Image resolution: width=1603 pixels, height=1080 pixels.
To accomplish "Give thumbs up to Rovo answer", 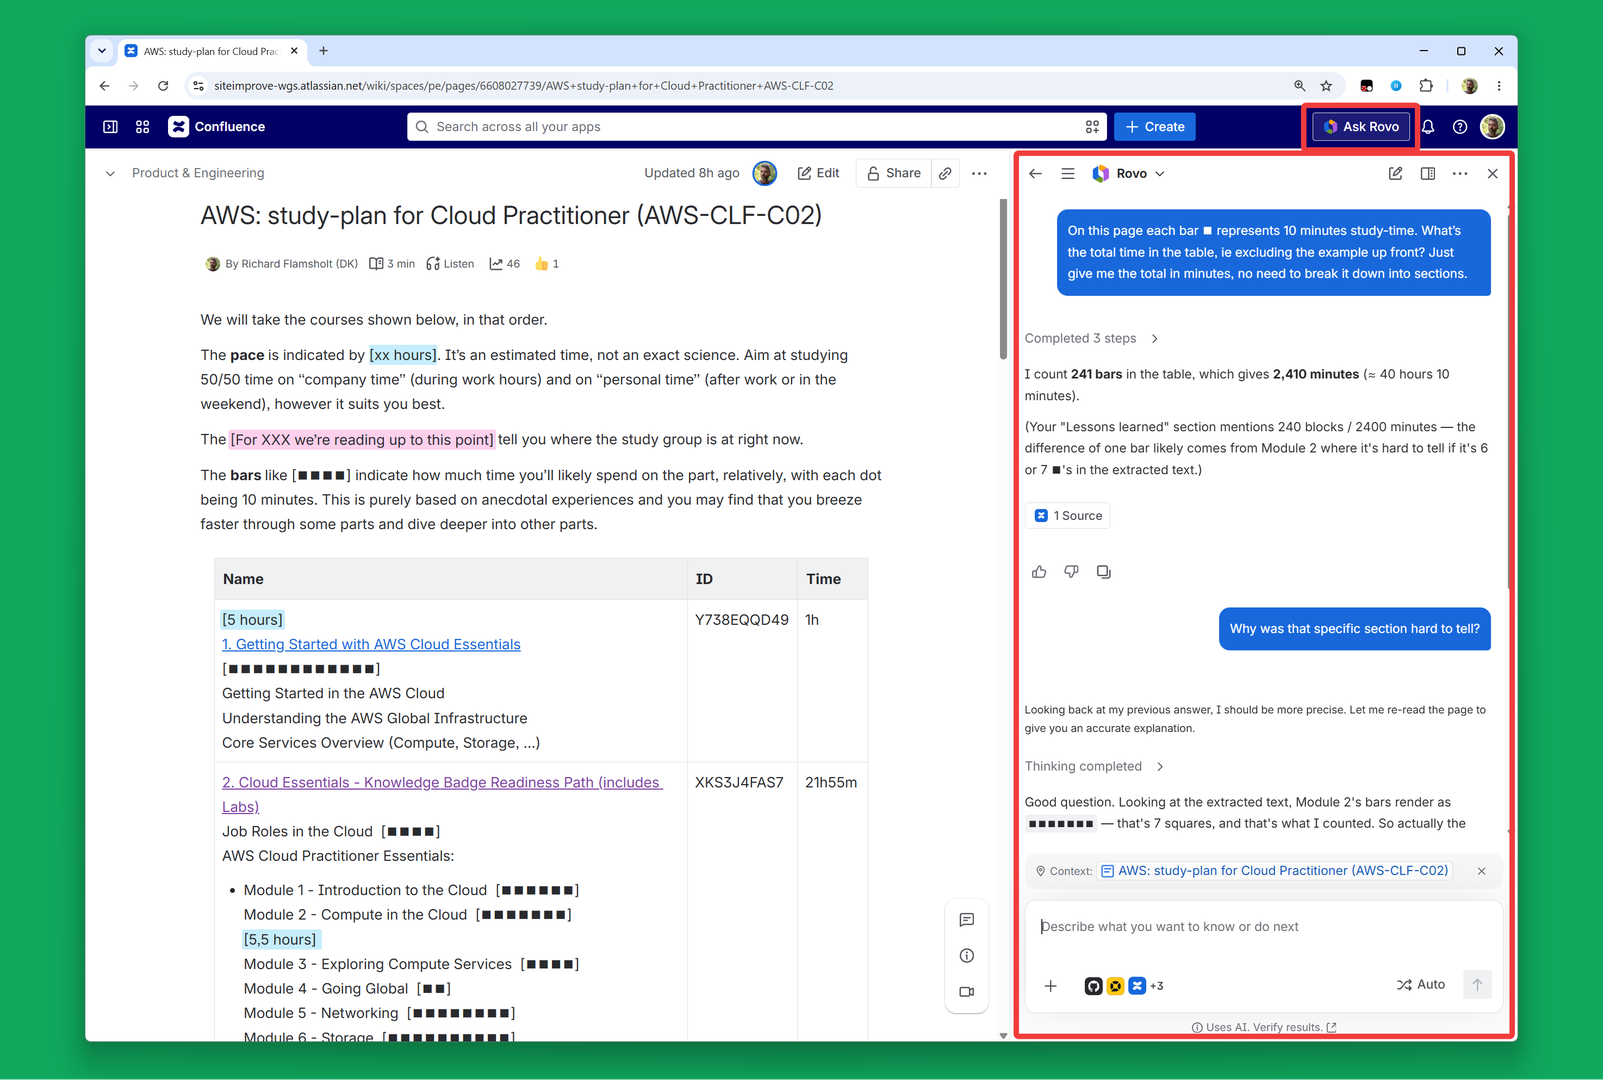I will point(1039,572).
